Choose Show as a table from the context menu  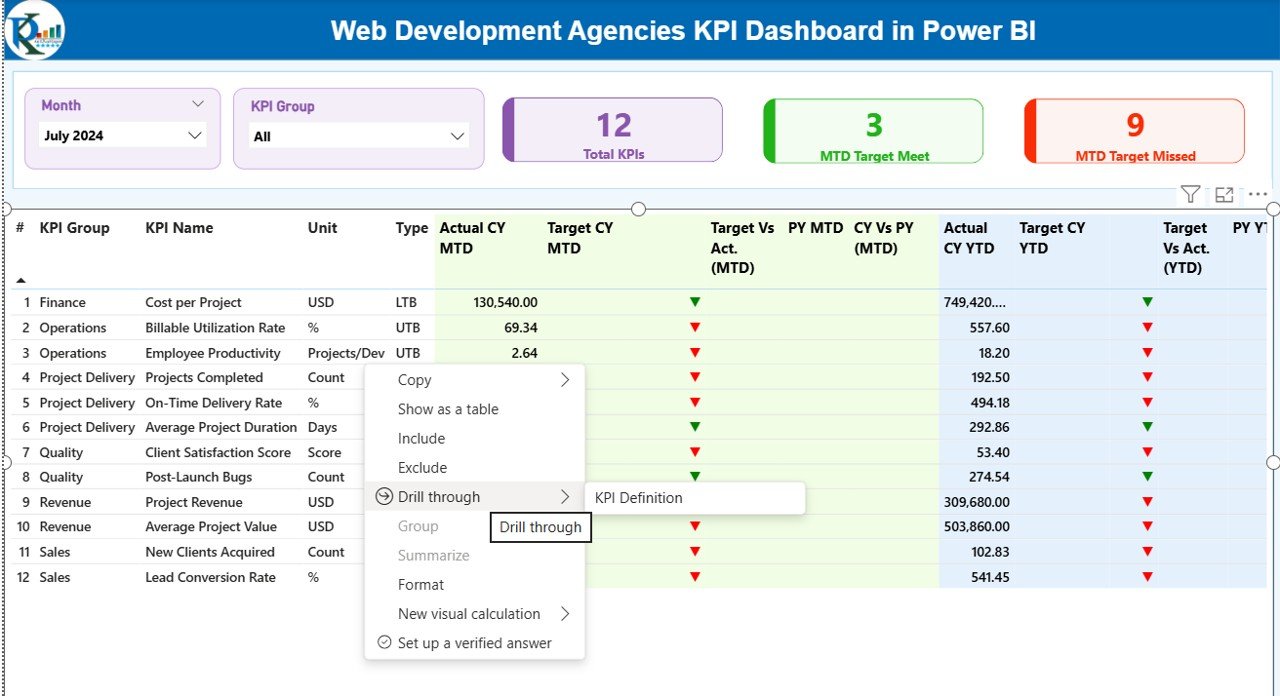447,408
